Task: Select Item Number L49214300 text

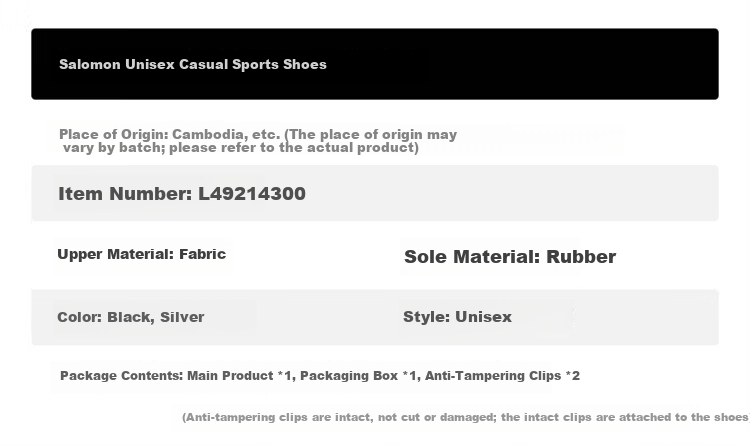Action: (182, 194)
